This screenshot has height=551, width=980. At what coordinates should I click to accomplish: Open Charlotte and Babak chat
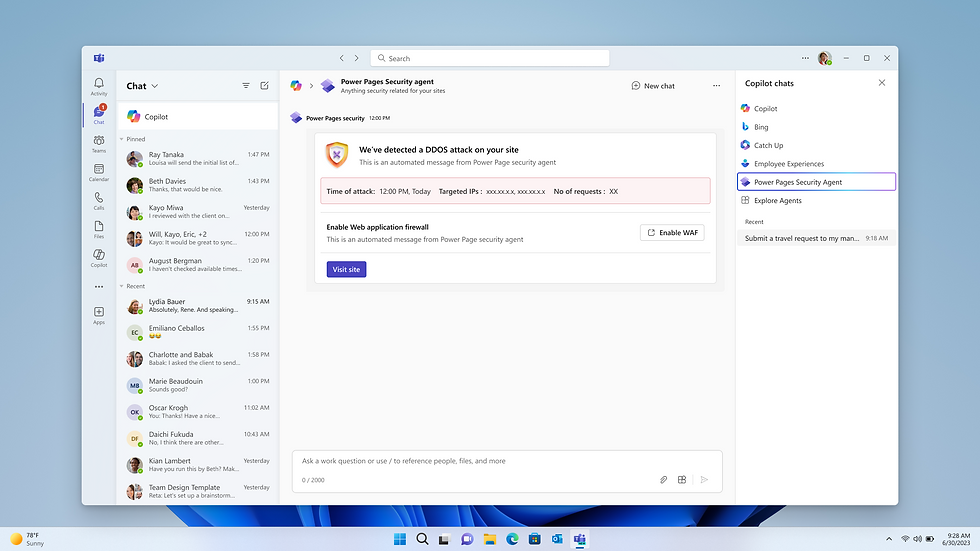point(198,359)
